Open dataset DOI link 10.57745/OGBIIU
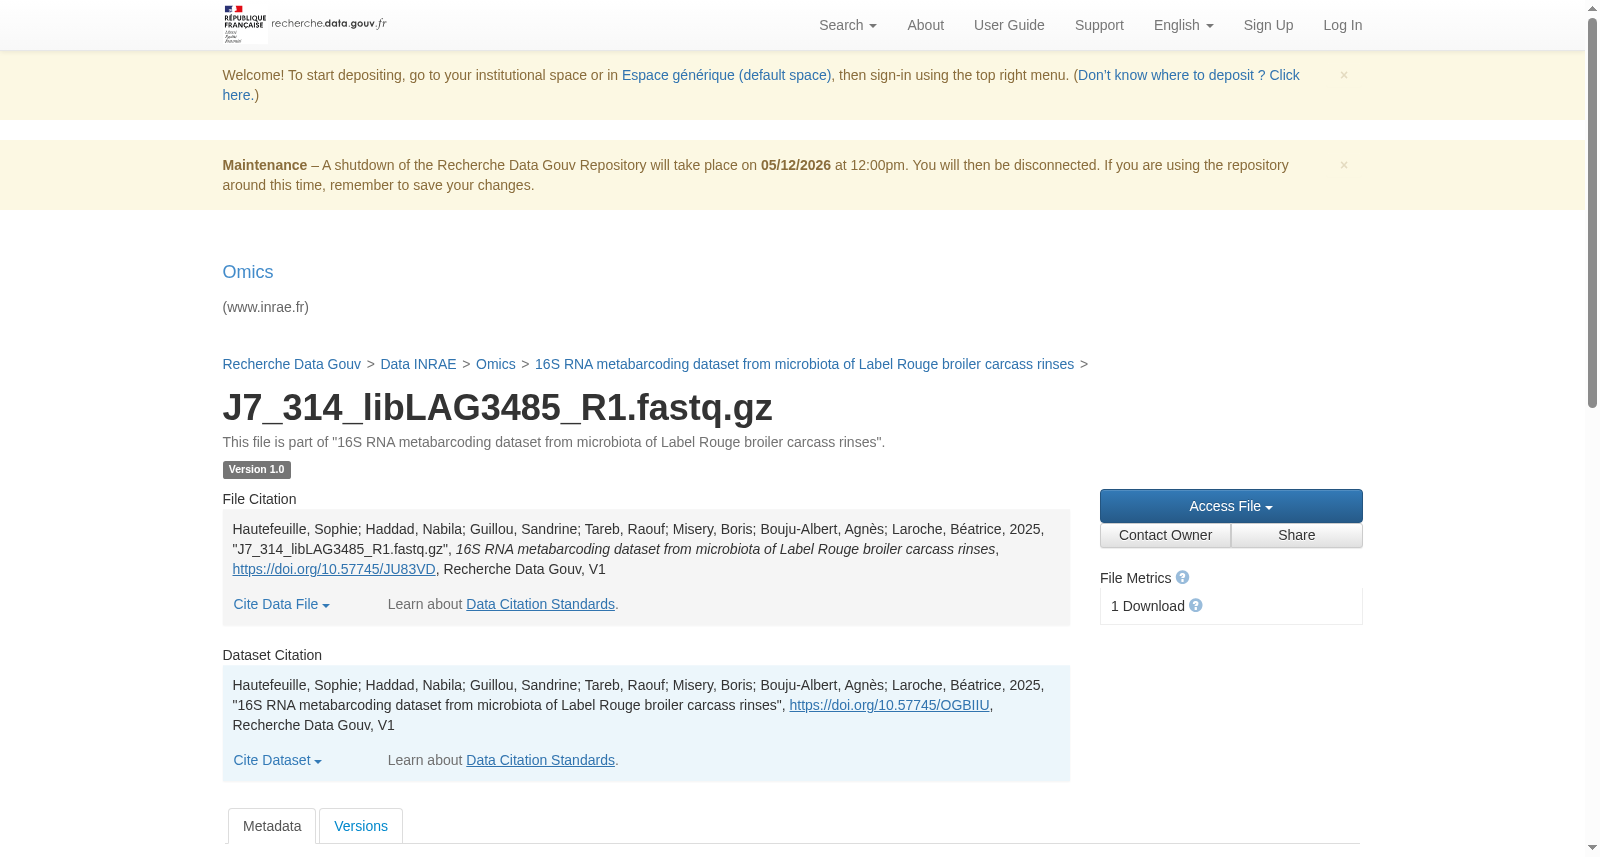Screen dimensions: 1600x857 [x=889, y=705]
